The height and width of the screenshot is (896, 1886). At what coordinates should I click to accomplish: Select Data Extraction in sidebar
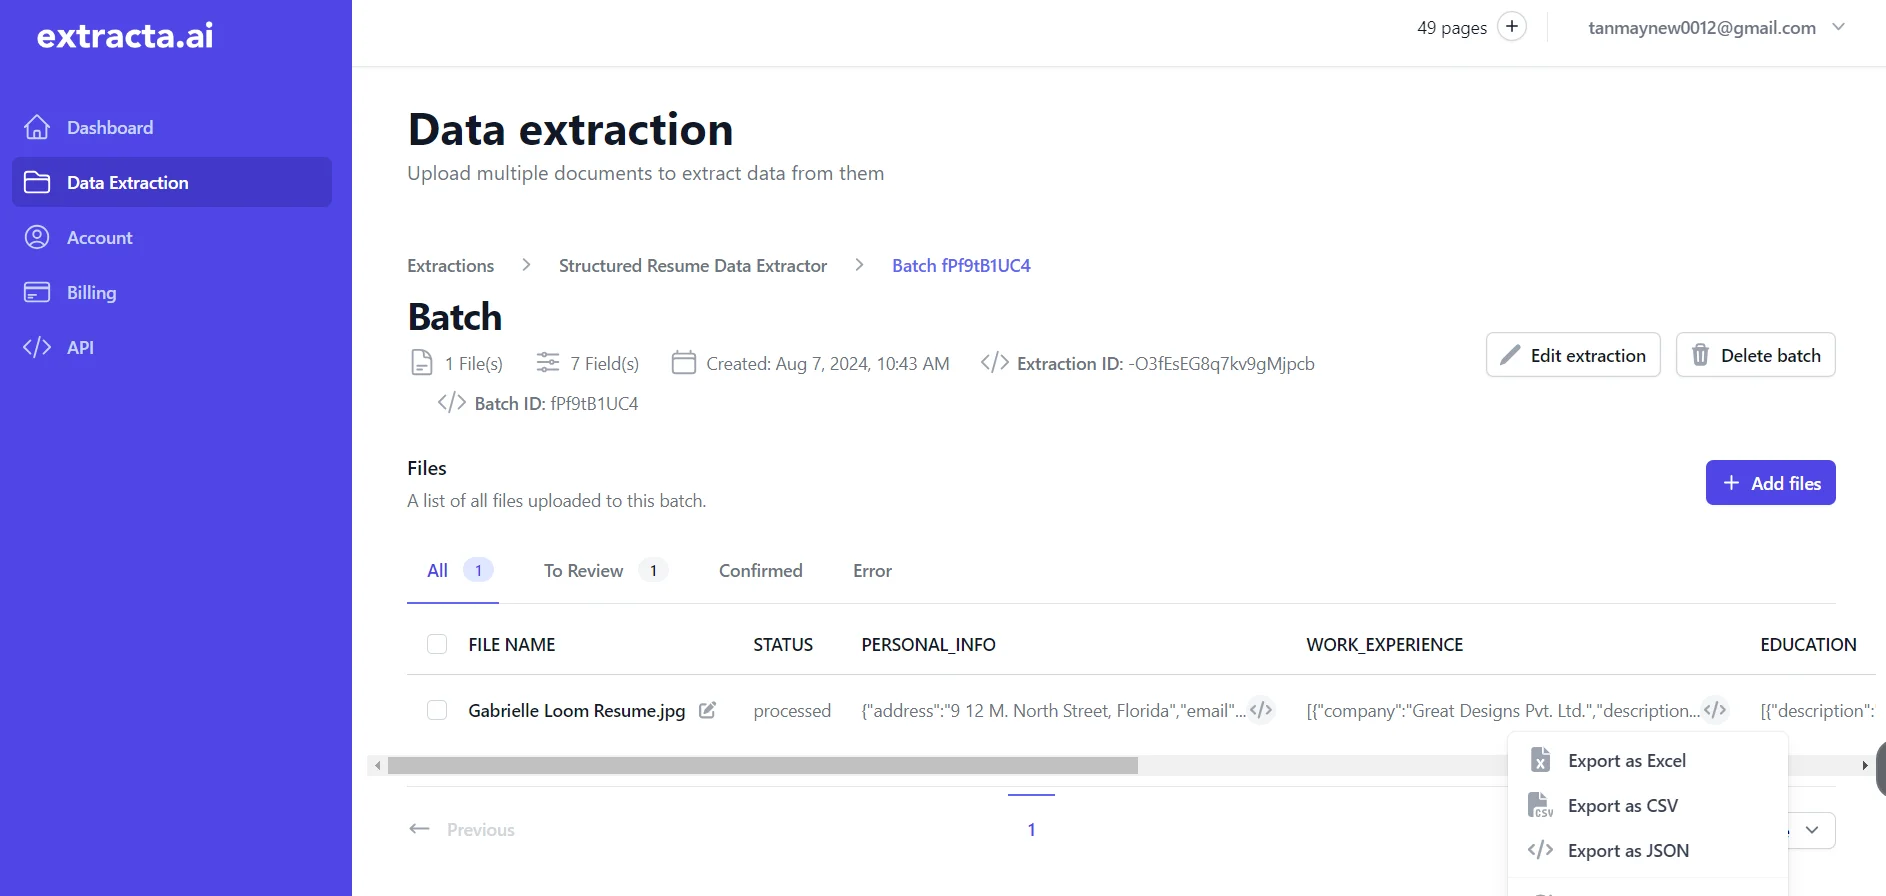pyautogui.click(x=172, y=182)
